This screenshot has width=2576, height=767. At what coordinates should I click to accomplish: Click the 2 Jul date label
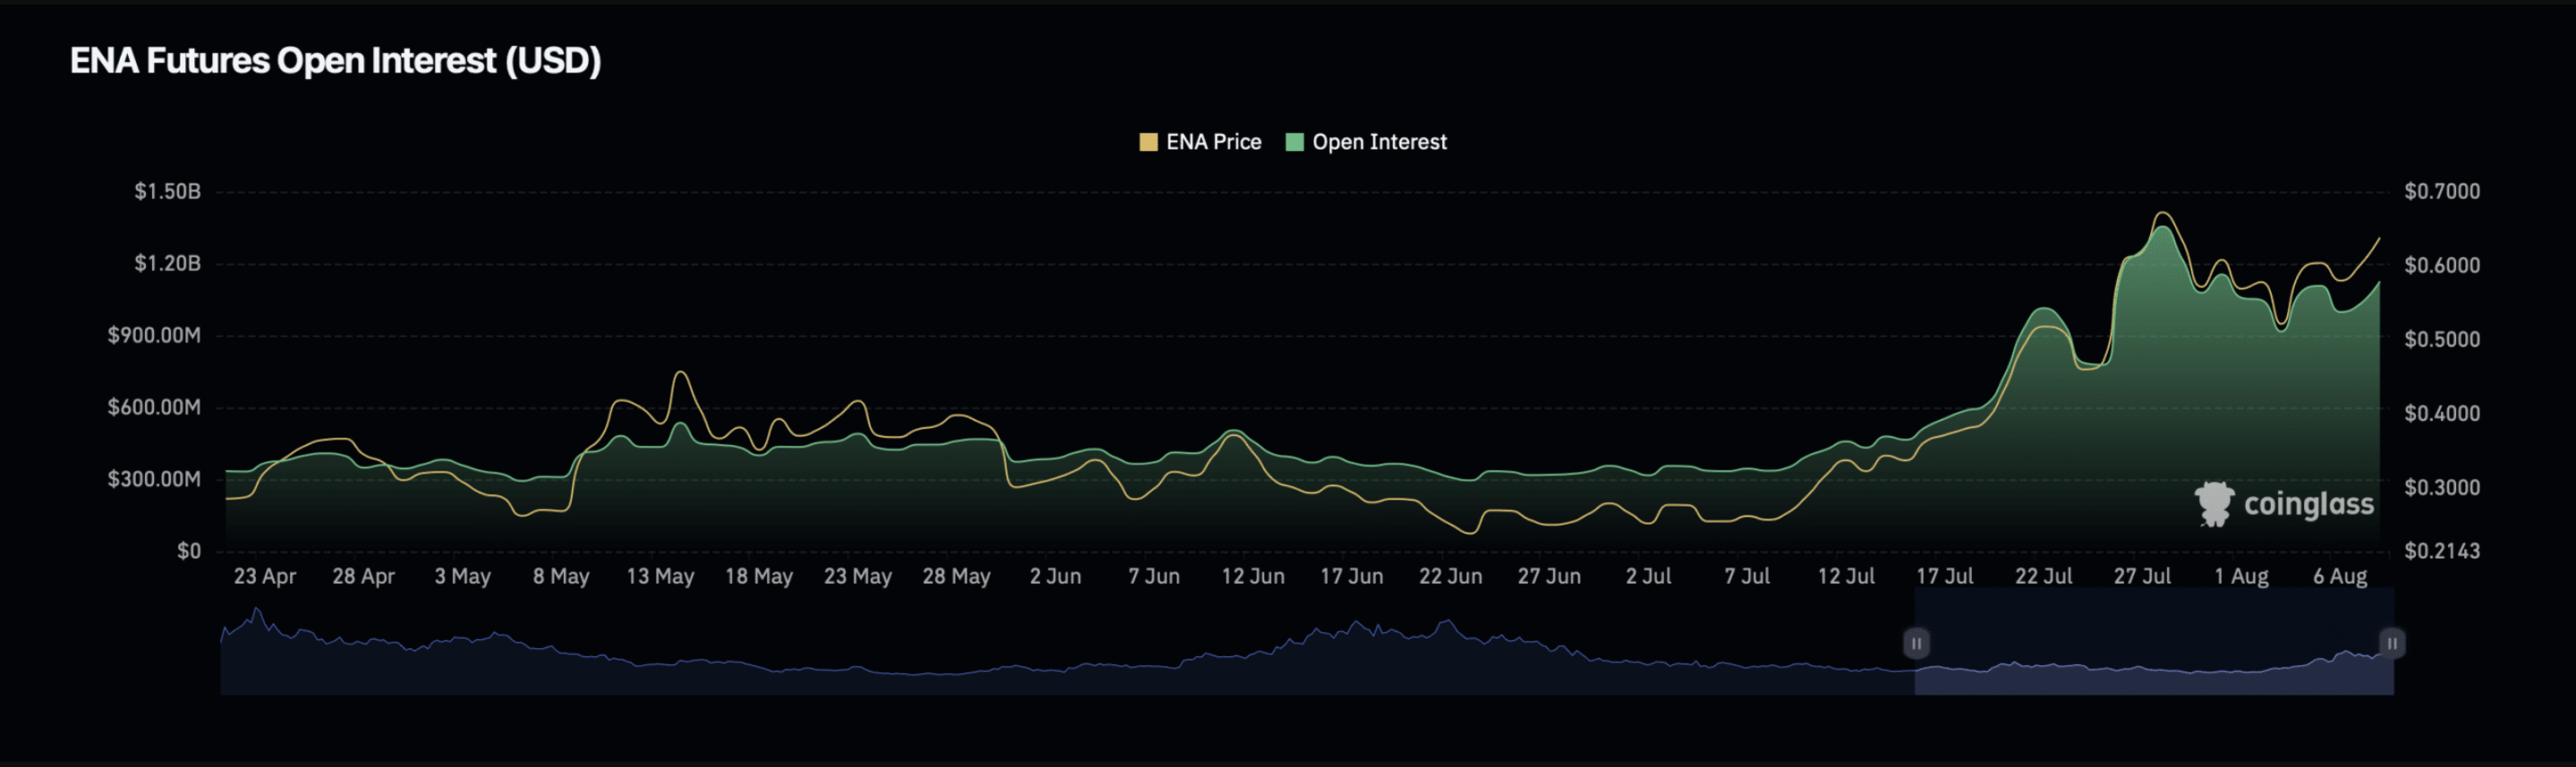(x=1648, y=576)
